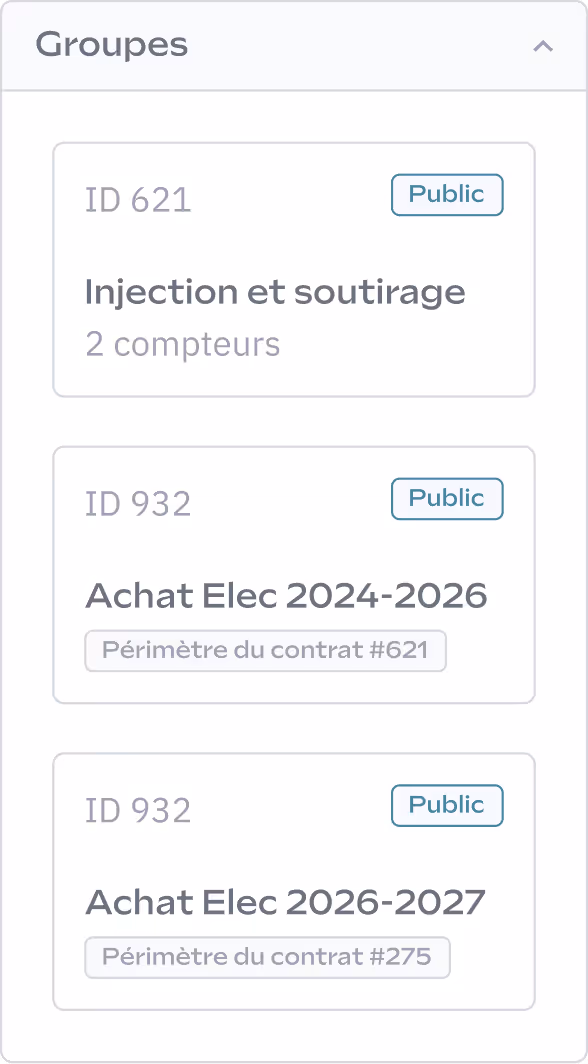588x1064 pixels.
Task: Select the Injection et soutirage card
Action: click(x=293, y=268)
